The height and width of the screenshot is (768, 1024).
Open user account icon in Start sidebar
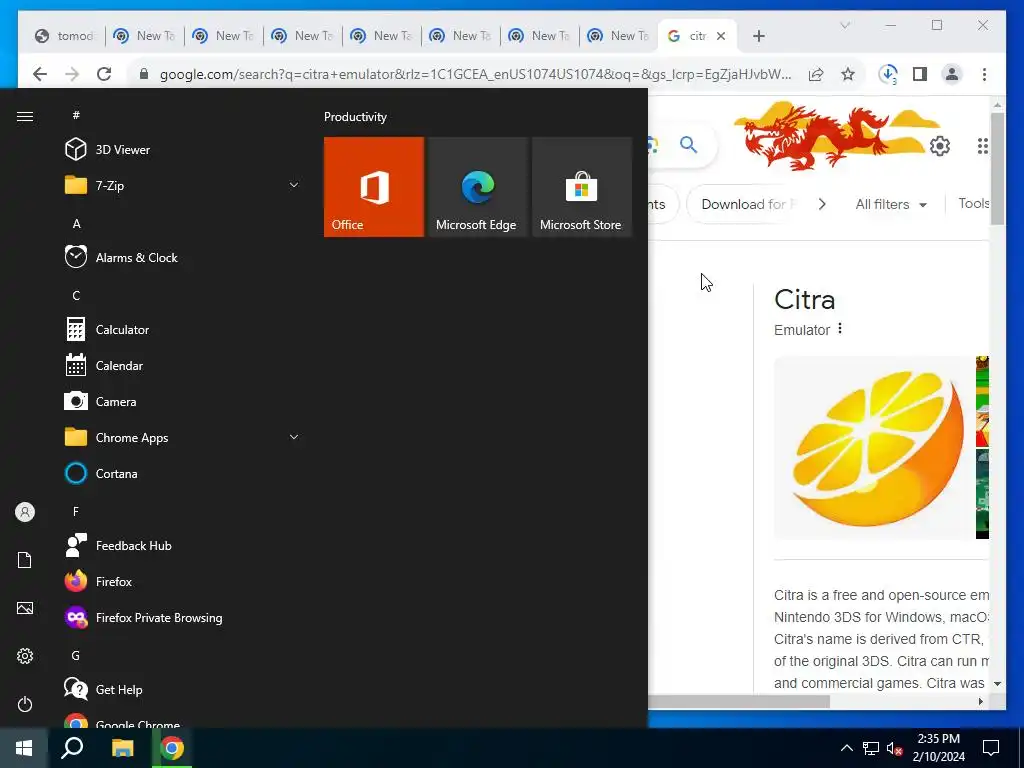[x=25, y=512]
